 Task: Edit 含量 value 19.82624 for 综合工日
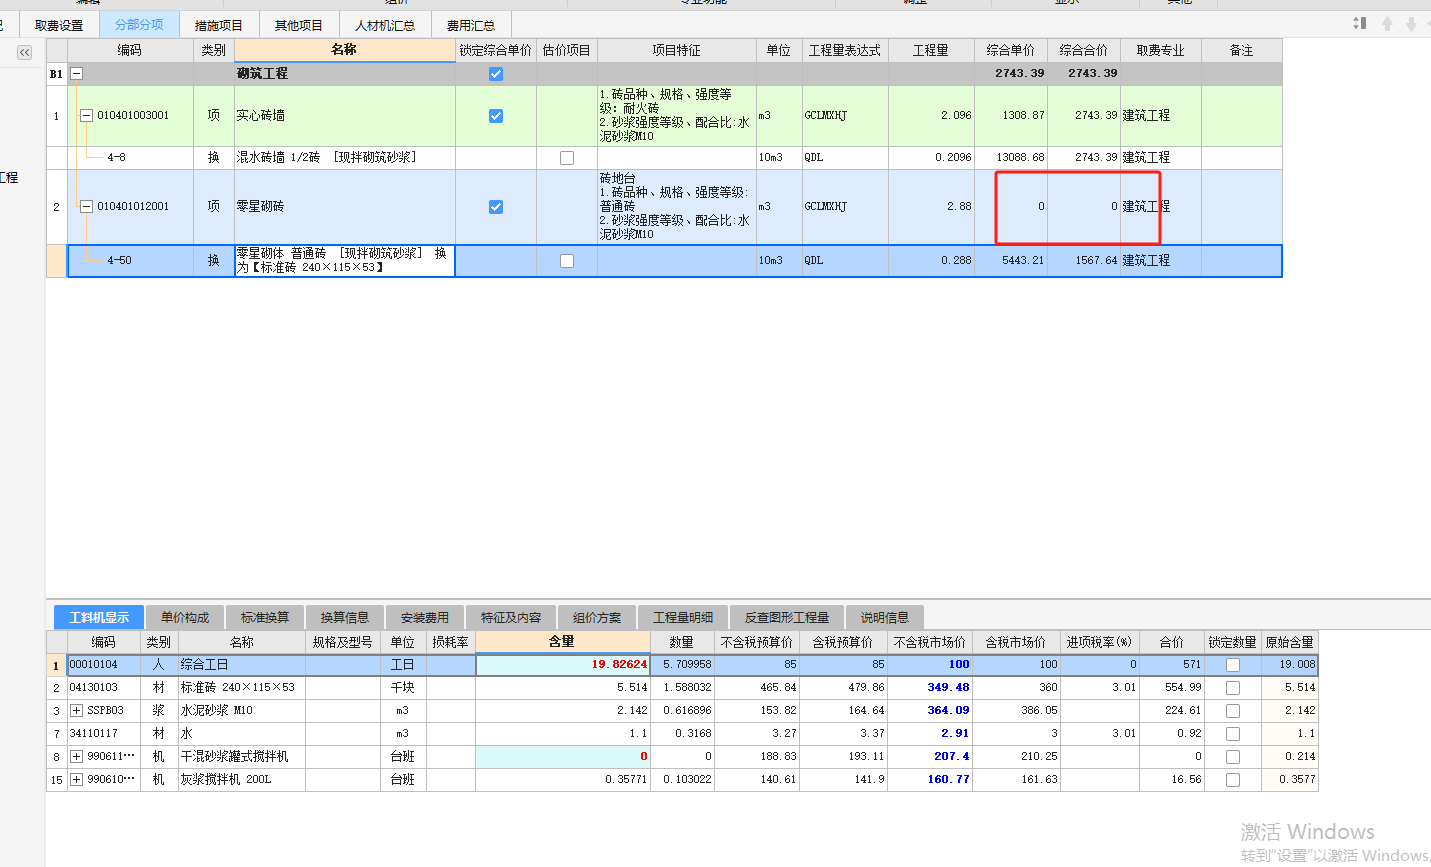(563, 665)
